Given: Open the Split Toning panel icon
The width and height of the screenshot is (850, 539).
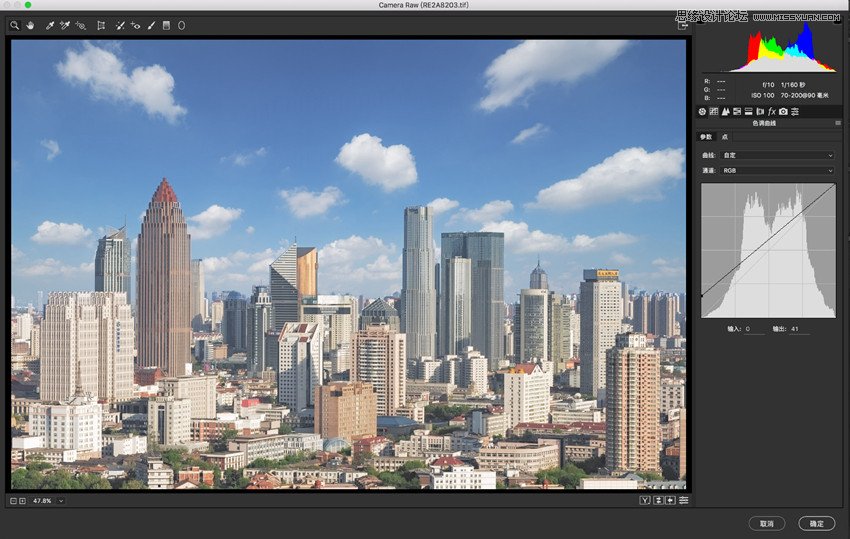Looking at the screenshot, I should [x=749, y=112].
